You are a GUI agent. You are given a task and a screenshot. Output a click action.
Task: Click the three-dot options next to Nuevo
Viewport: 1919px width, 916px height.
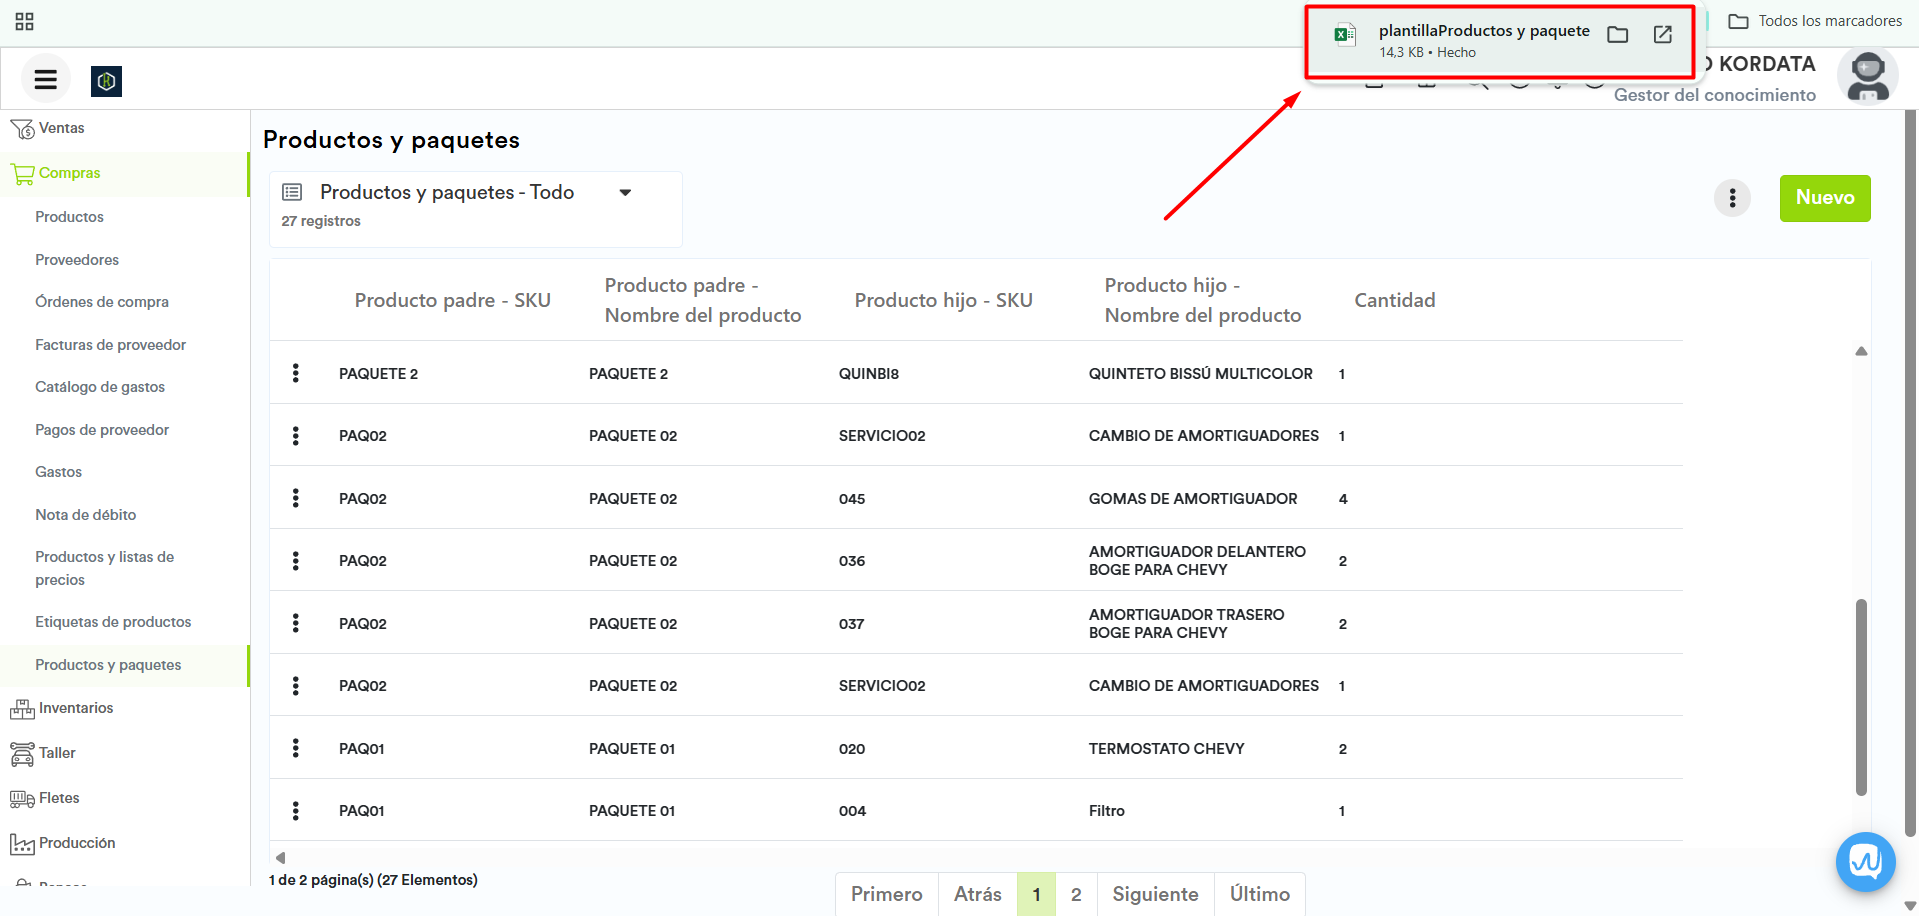(1732, 198)
